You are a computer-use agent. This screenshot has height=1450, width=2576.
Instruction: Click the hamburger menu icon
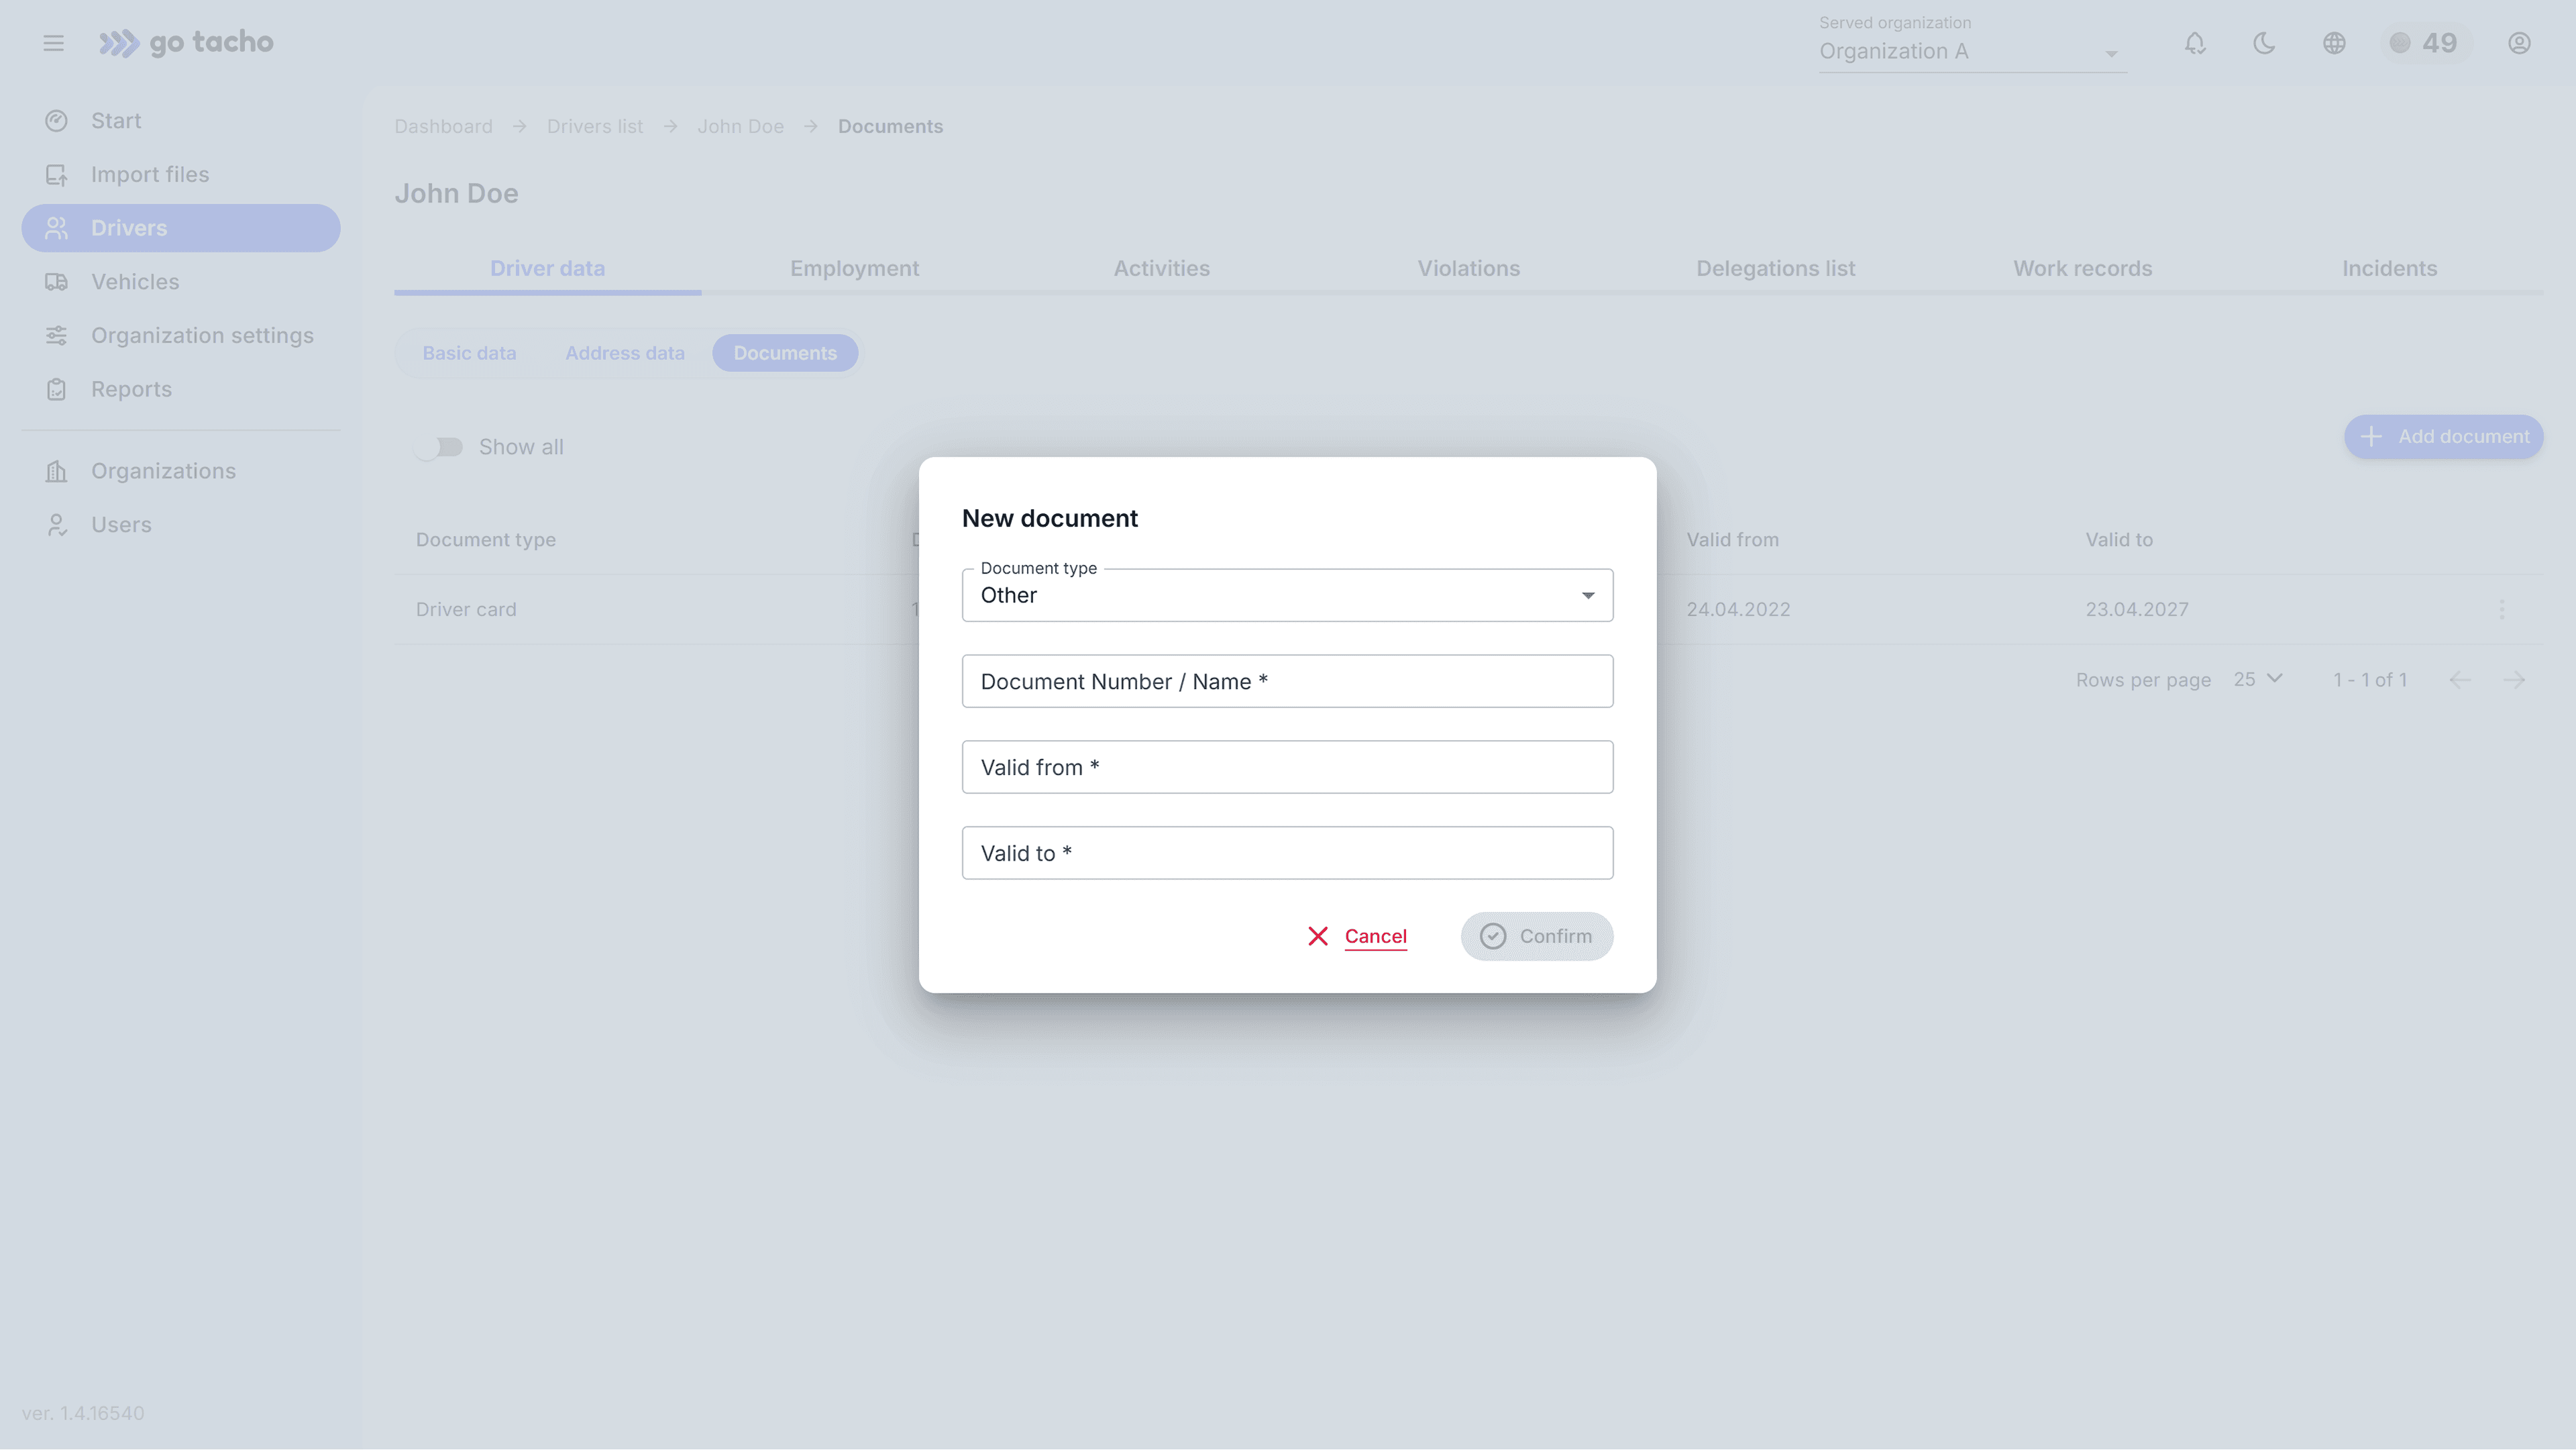pos(54,43)
